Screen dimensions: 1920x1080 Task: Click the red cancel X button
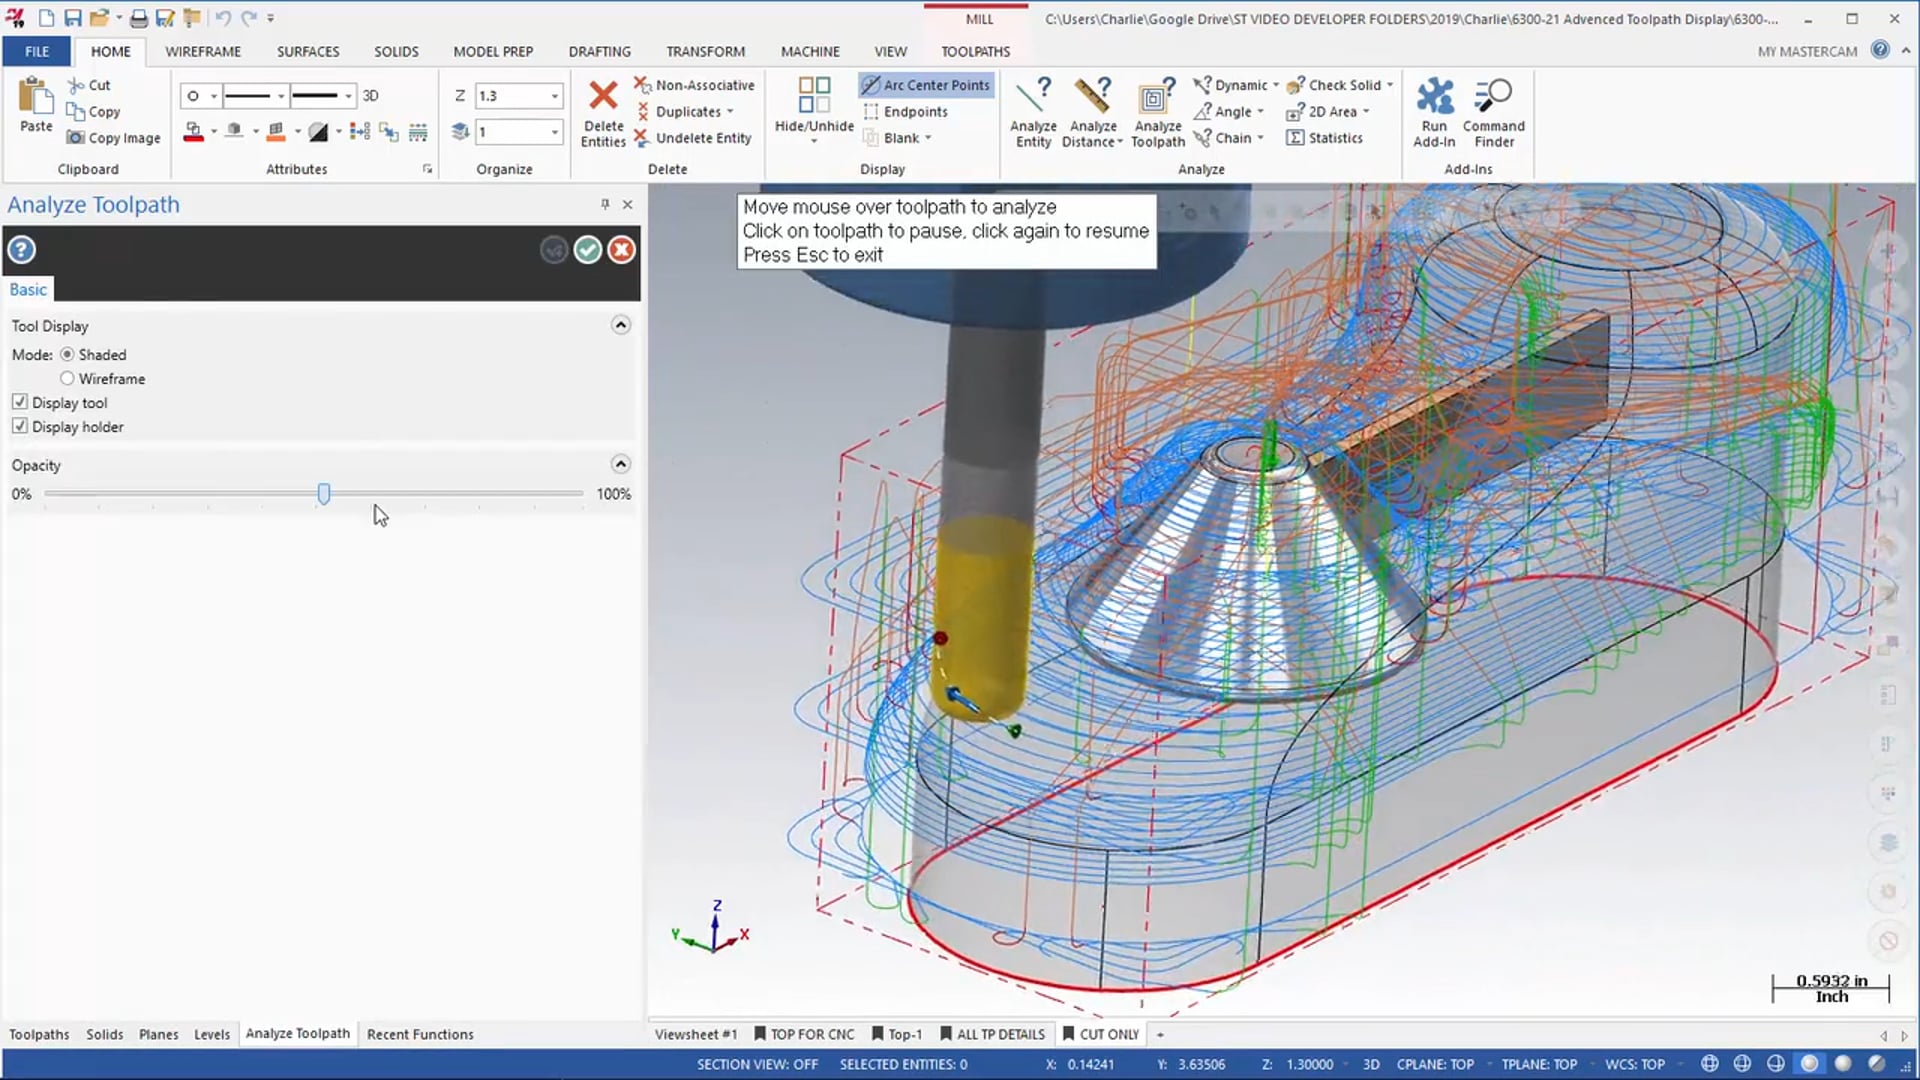tap(621, 249)
